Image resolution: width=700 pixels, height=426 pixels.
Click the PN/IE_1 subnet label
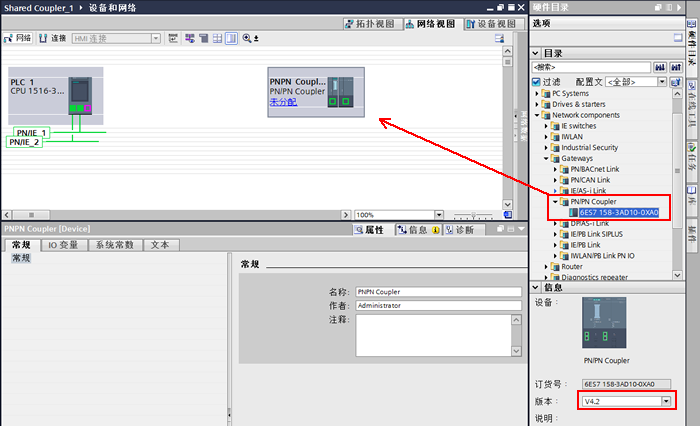(31, 133)
